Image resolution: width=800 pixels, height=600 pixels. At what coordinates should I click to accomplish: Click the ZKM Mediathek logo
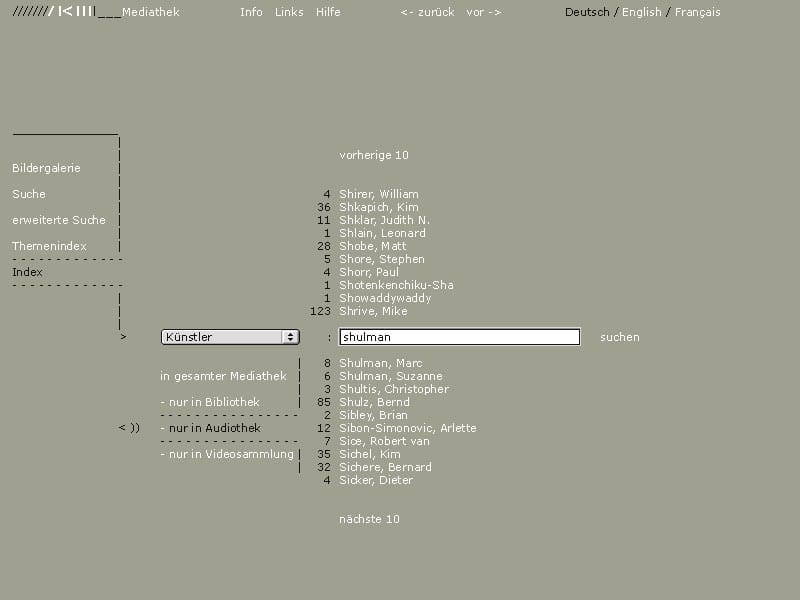[96, 12]
